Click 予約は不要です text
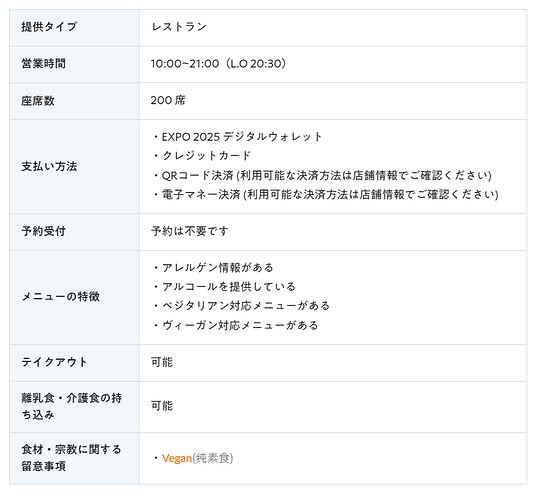 coord(190,231)
